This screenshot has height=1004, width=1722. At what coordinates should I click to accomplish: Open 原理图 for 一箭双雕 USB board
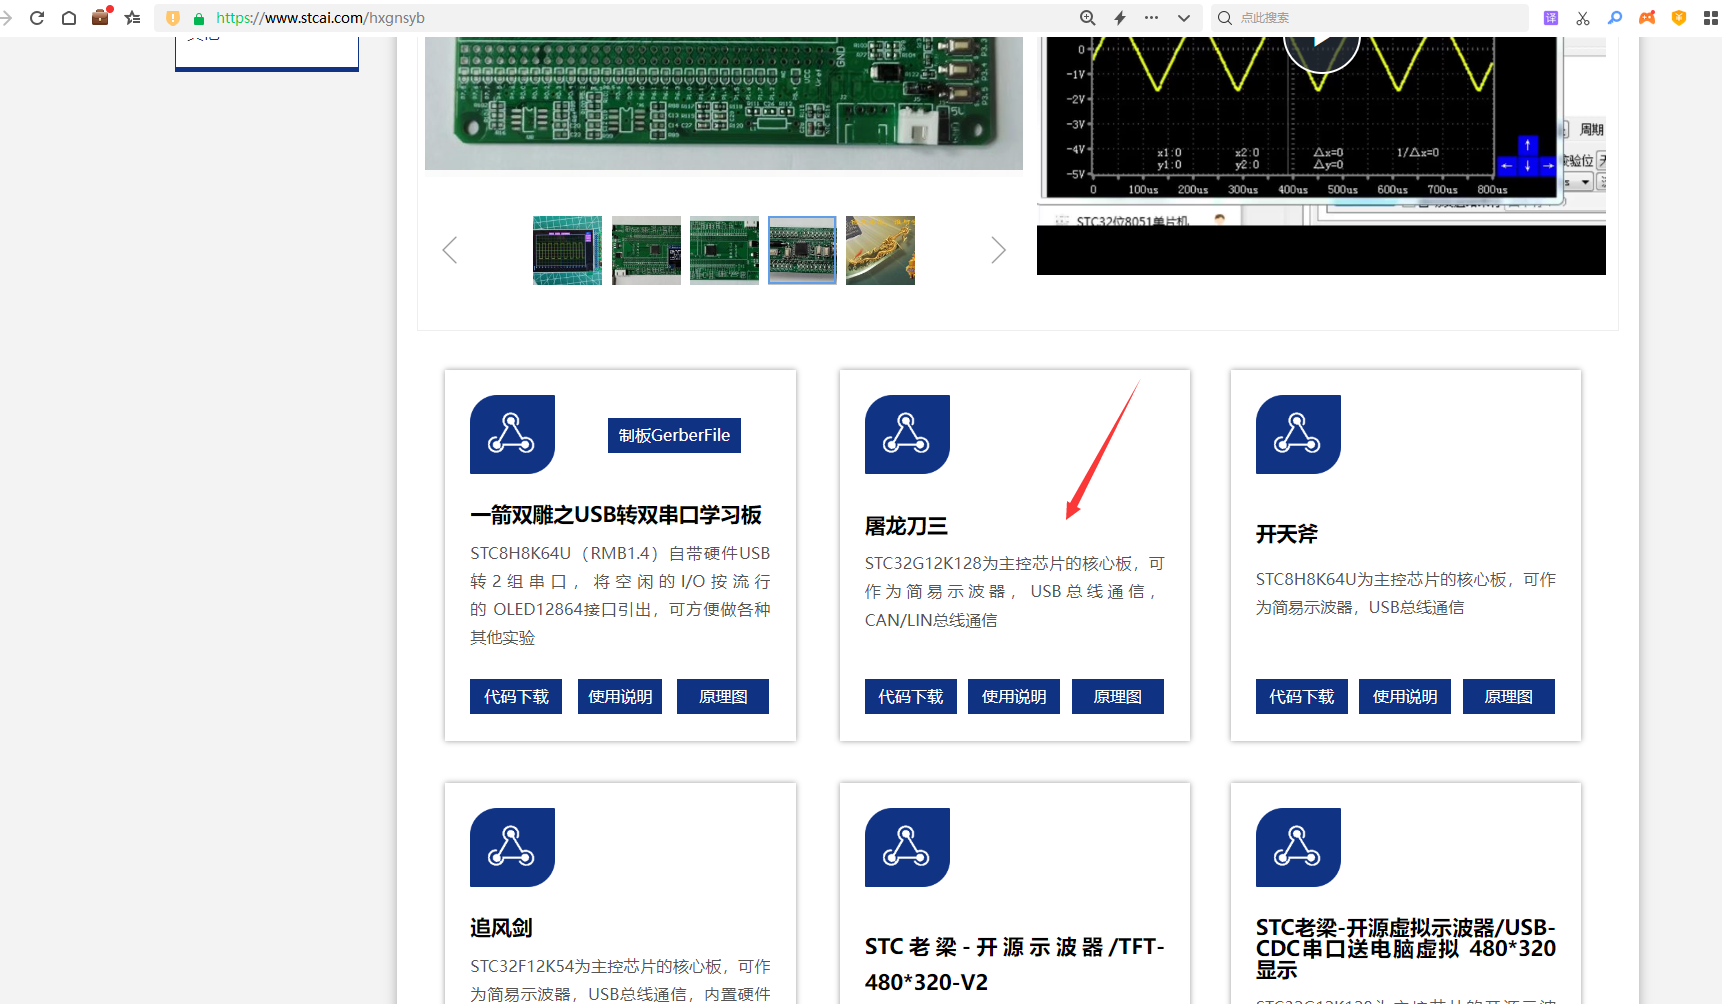coord(723,696)
